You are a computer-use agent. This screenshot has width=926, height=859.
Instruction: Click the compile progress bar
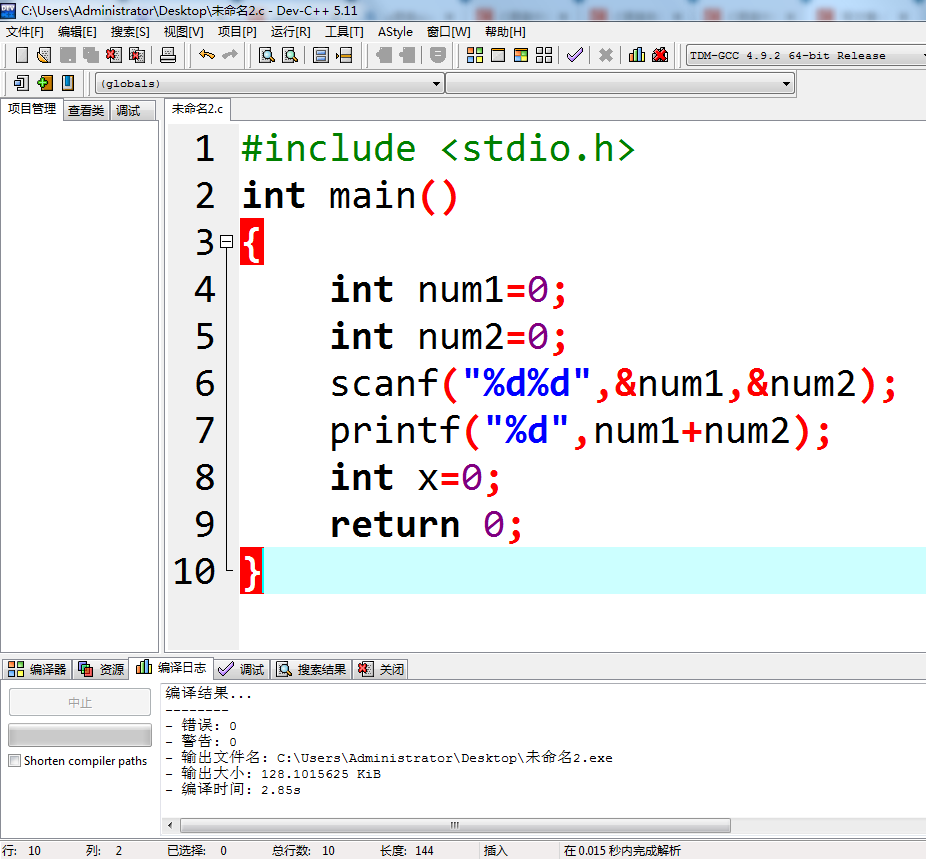tap(80, 736)
